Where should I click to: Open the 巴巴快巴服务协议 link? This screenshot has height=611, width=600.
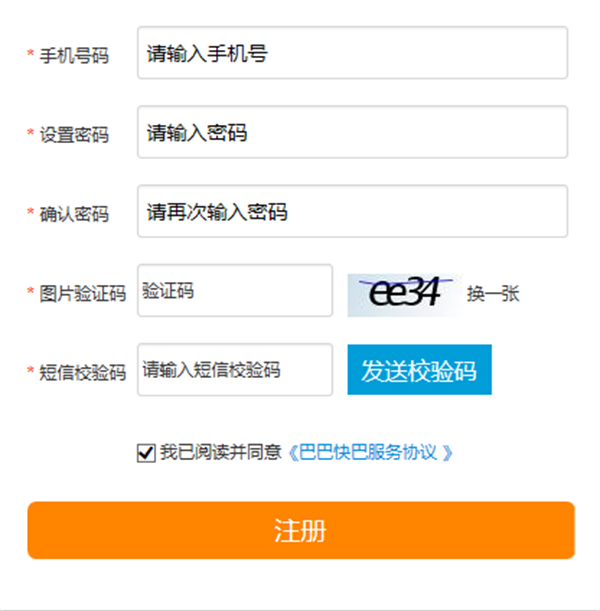pos(370,453)
